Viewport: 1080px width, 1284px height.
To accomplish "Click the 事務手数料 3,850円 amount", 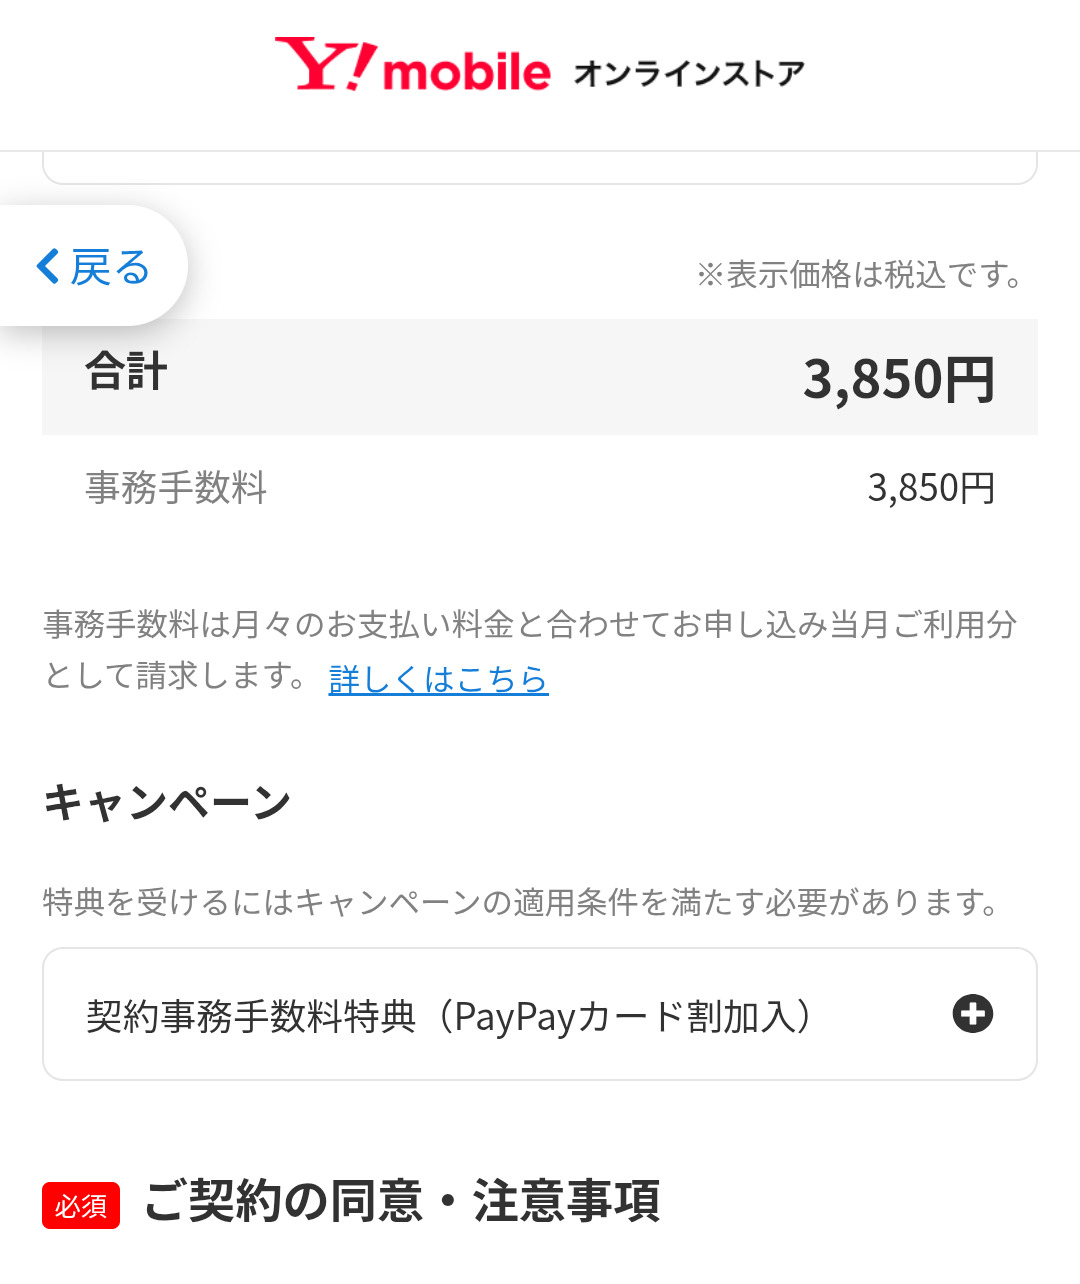I will click(x=930, y=488).
